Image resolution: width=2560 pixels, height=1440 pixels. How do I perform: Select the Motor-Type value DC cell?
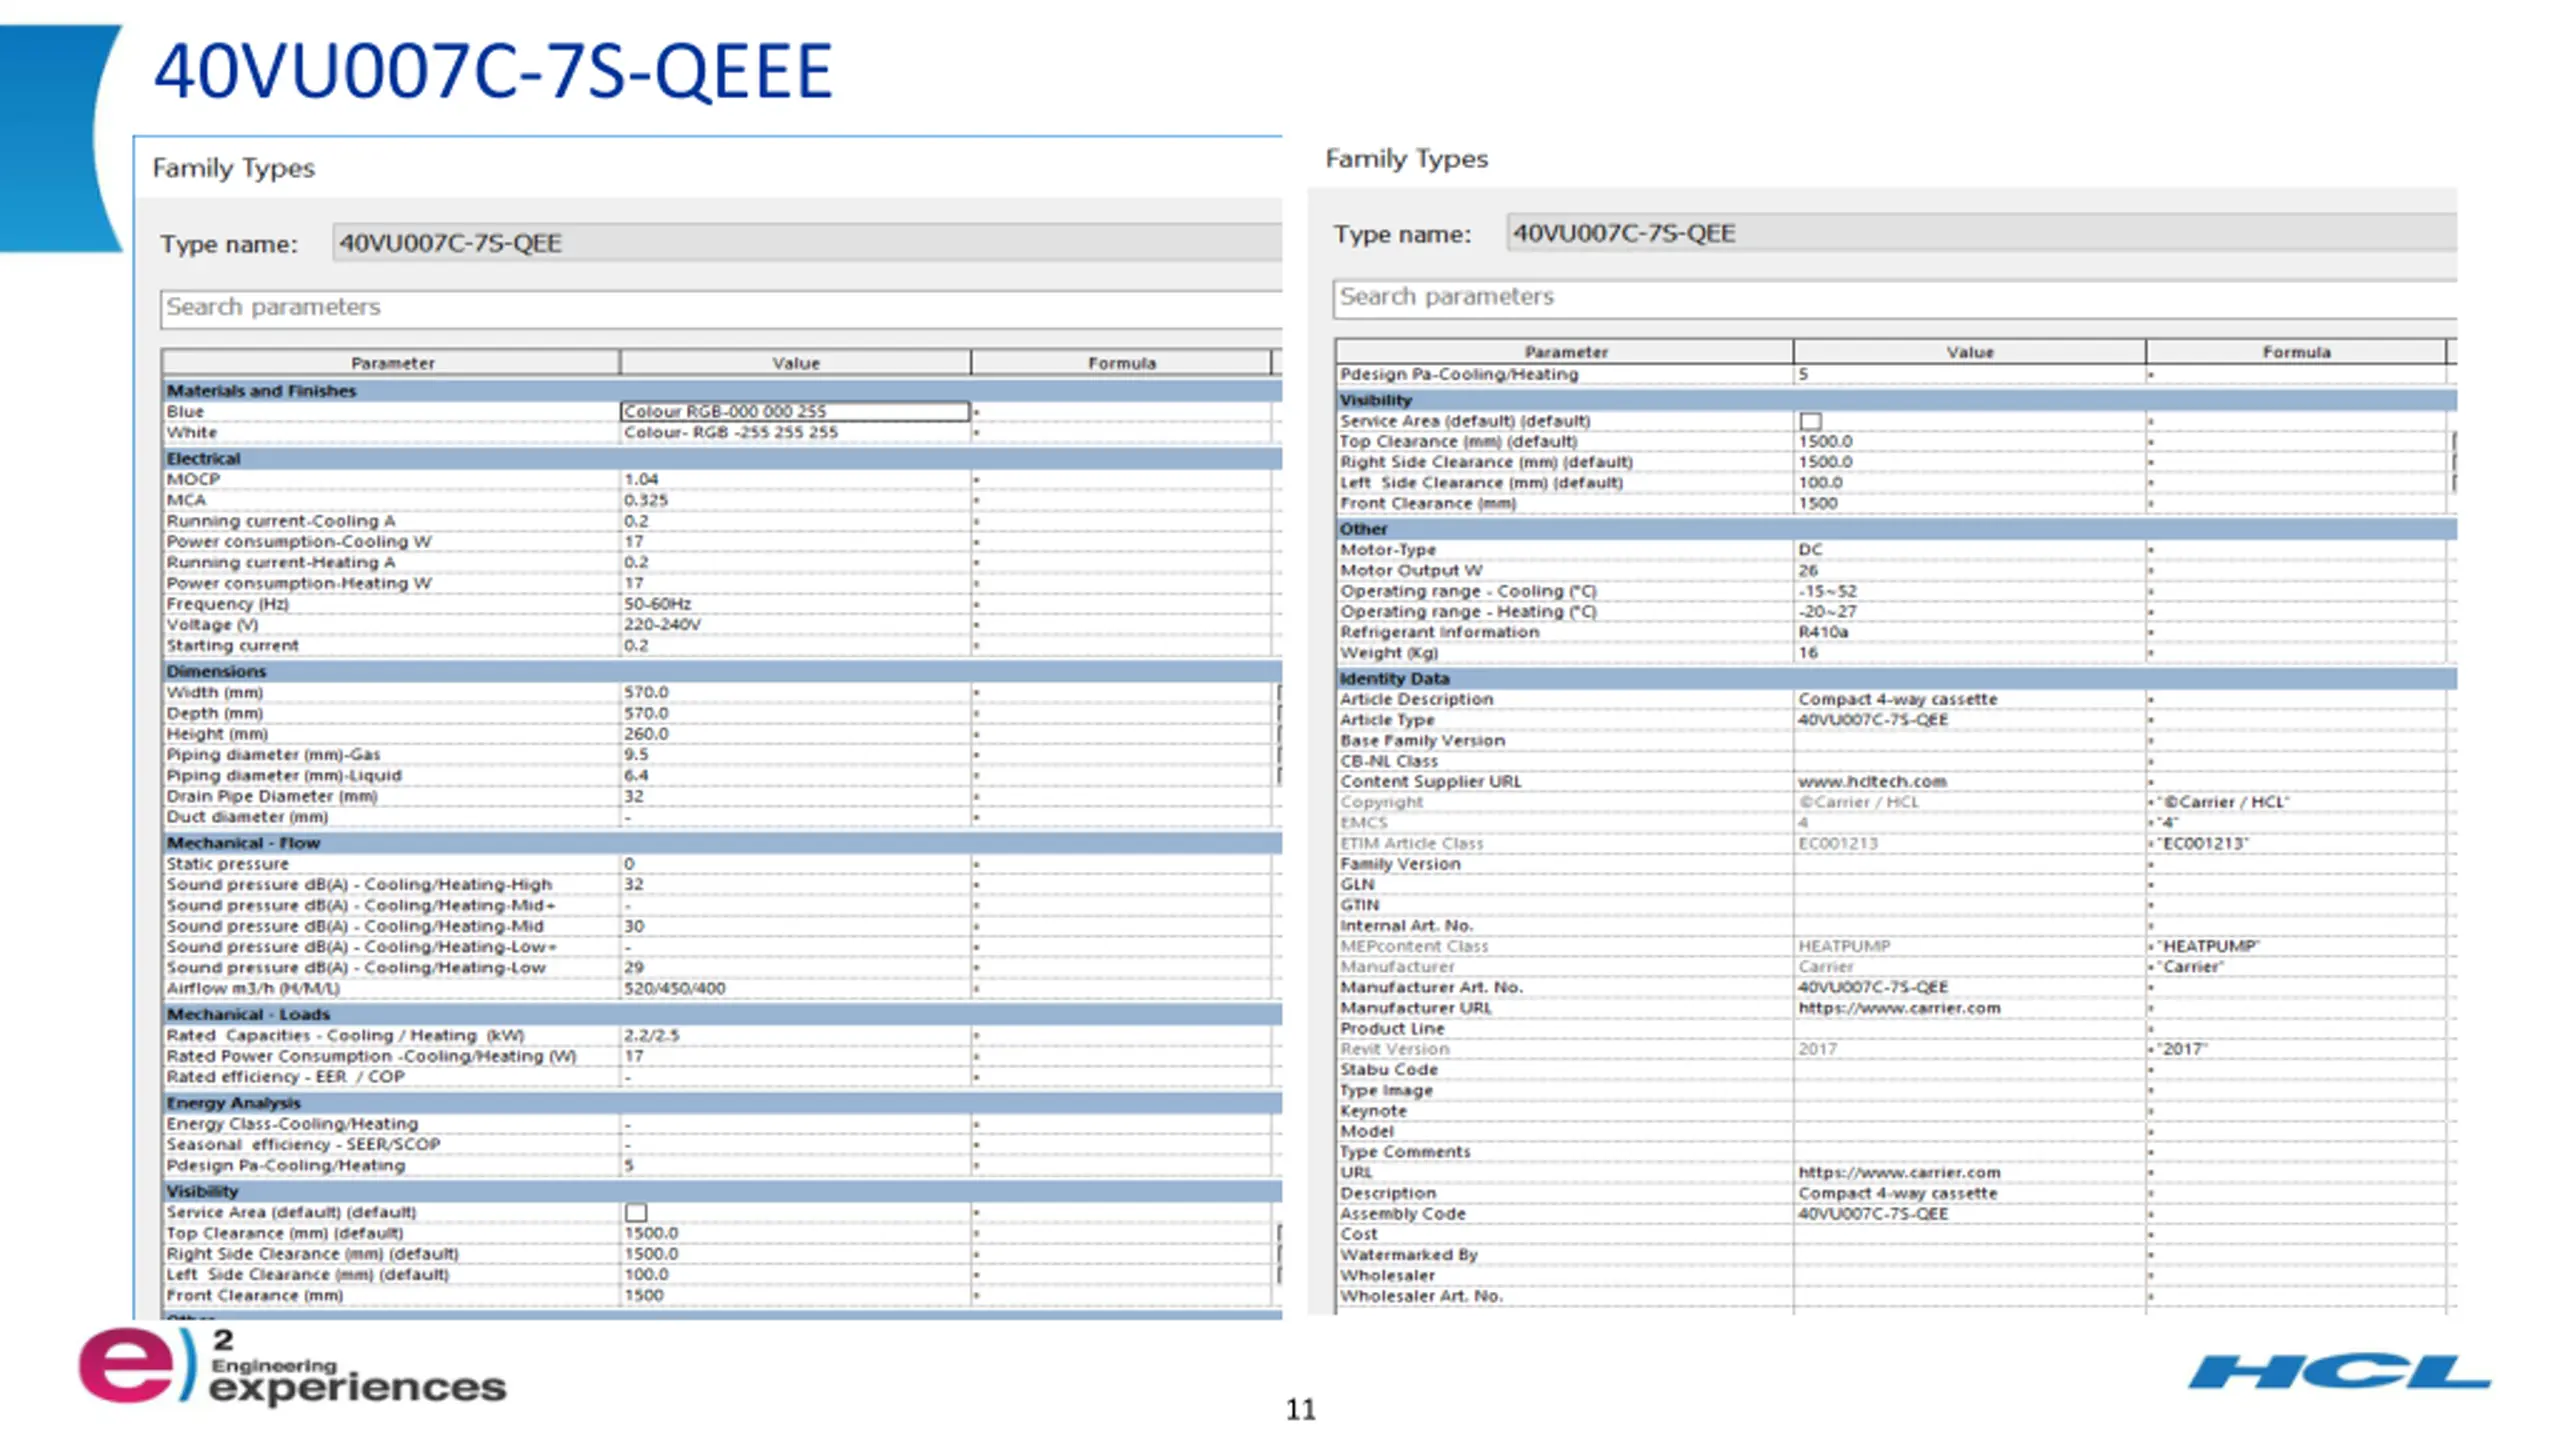(1969, 549)
